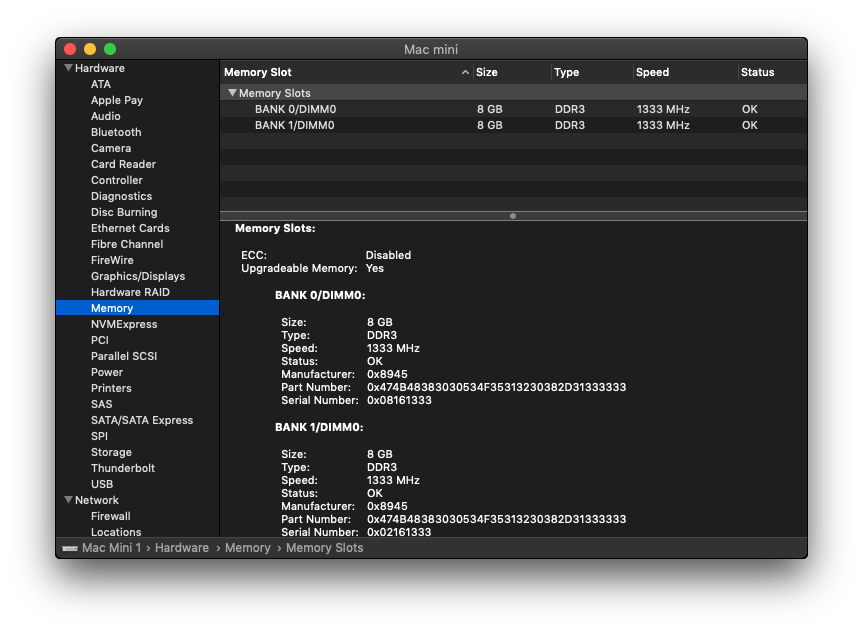
Task: Open Memory from the breadcrumb path
Action: click(247, 548)
